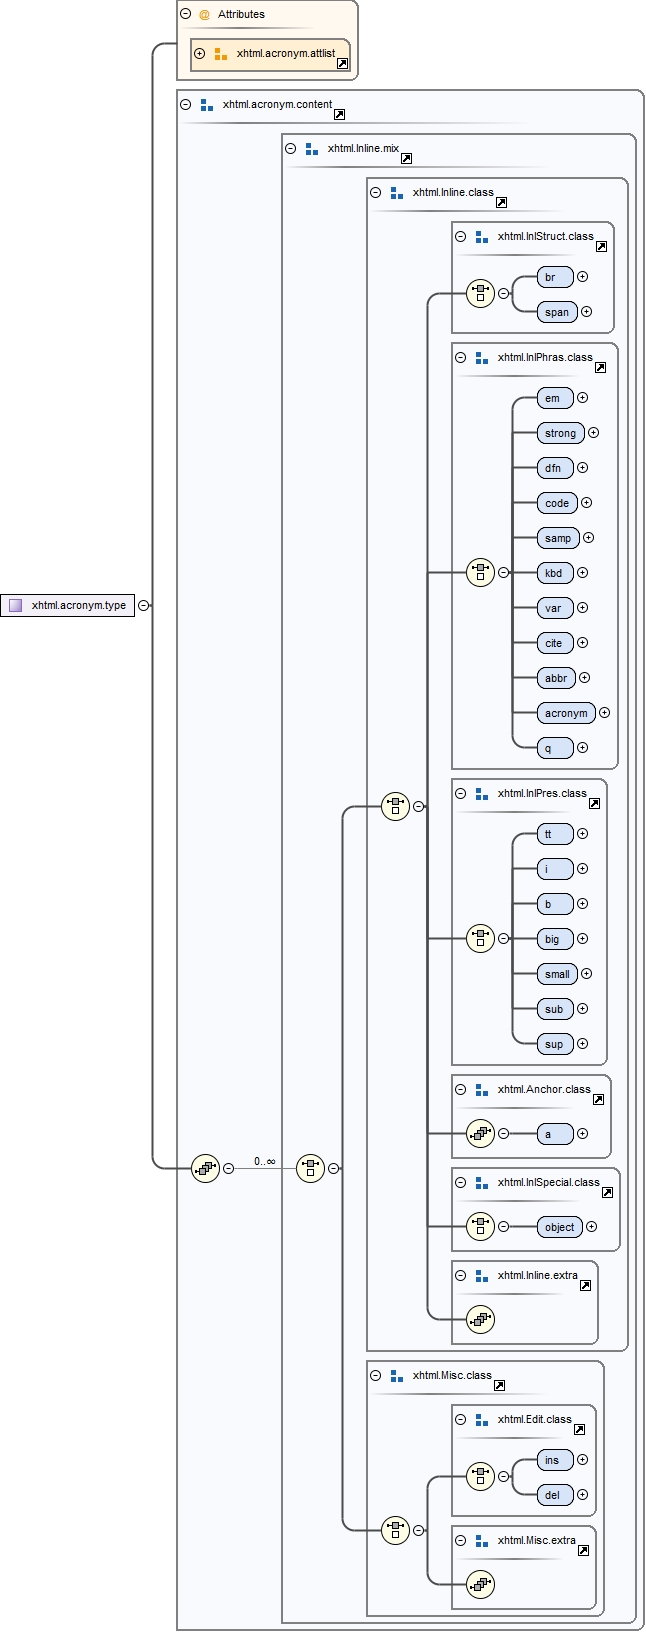Click the Inline.mix choice compositor icon
The width and height of the screenshot is (646, 1632).
pyautogui.click(x=311, y=1168)
